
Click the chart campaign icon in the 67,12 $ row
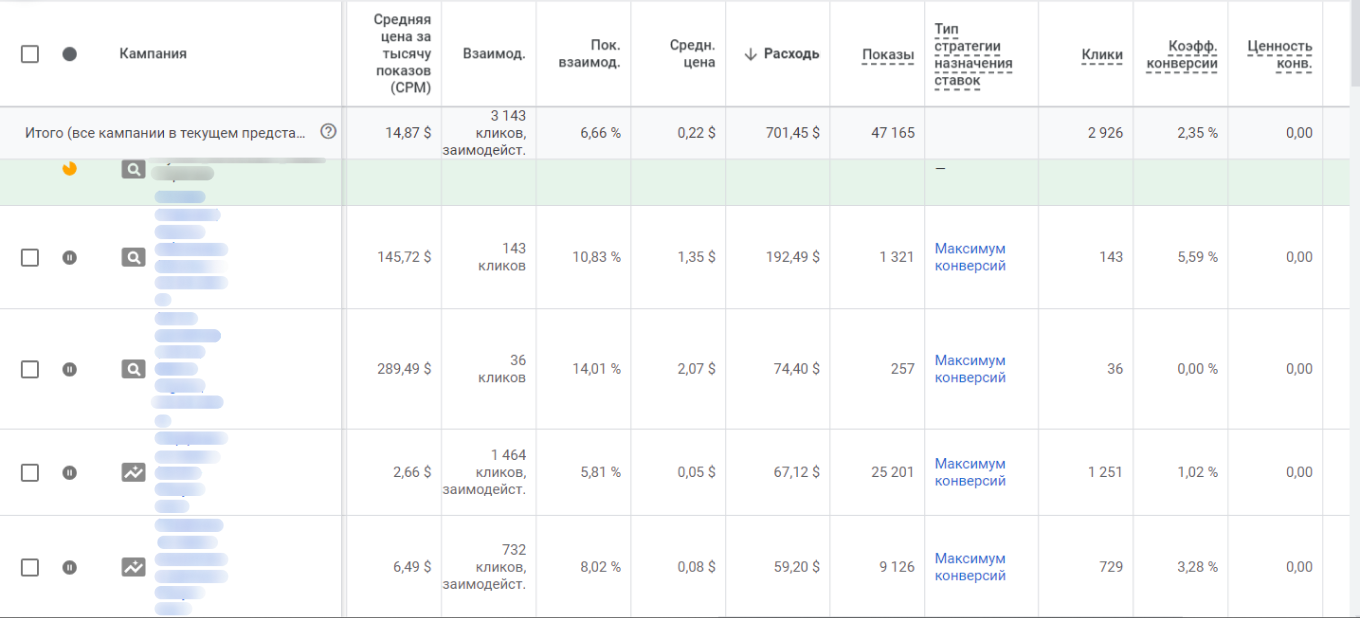[133, 472]
